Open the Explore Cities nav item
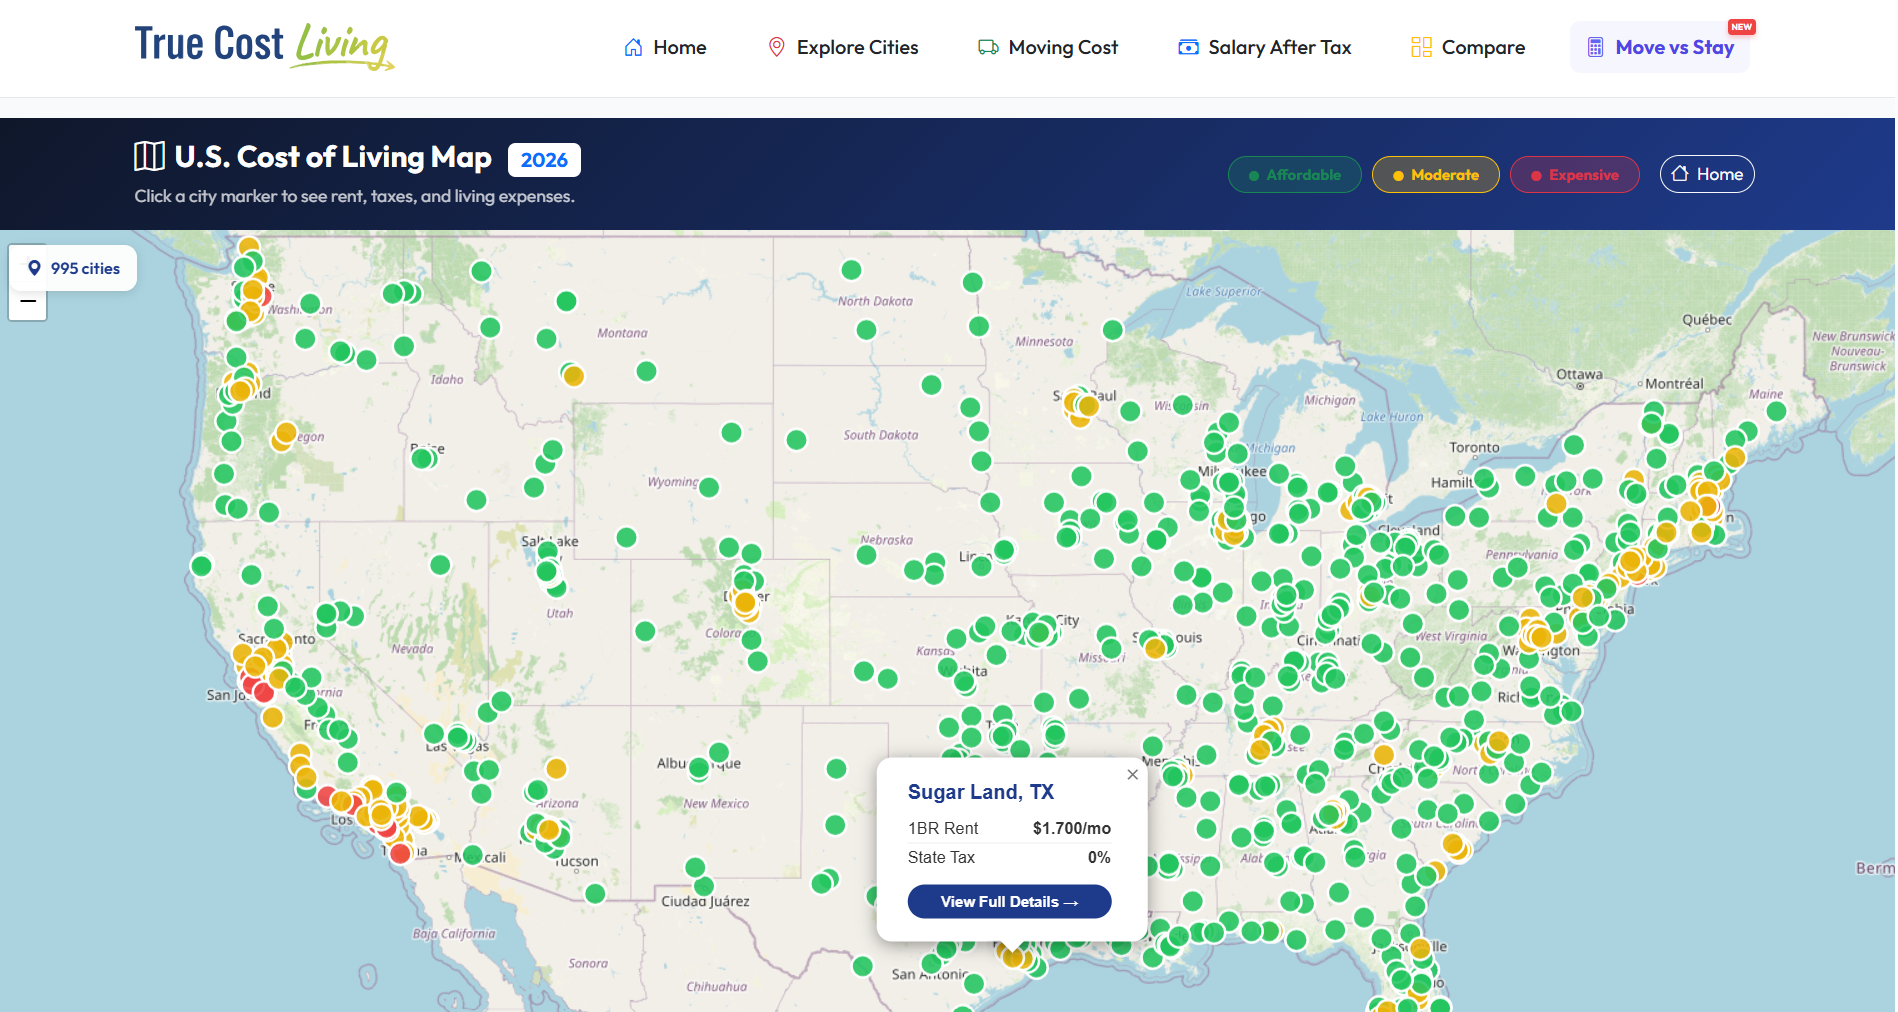The image size is (1898, 1012). tap(856, 46)
